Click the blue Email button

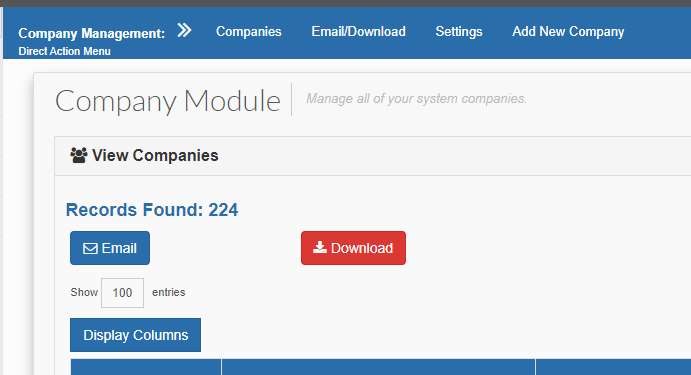point(110,248)
